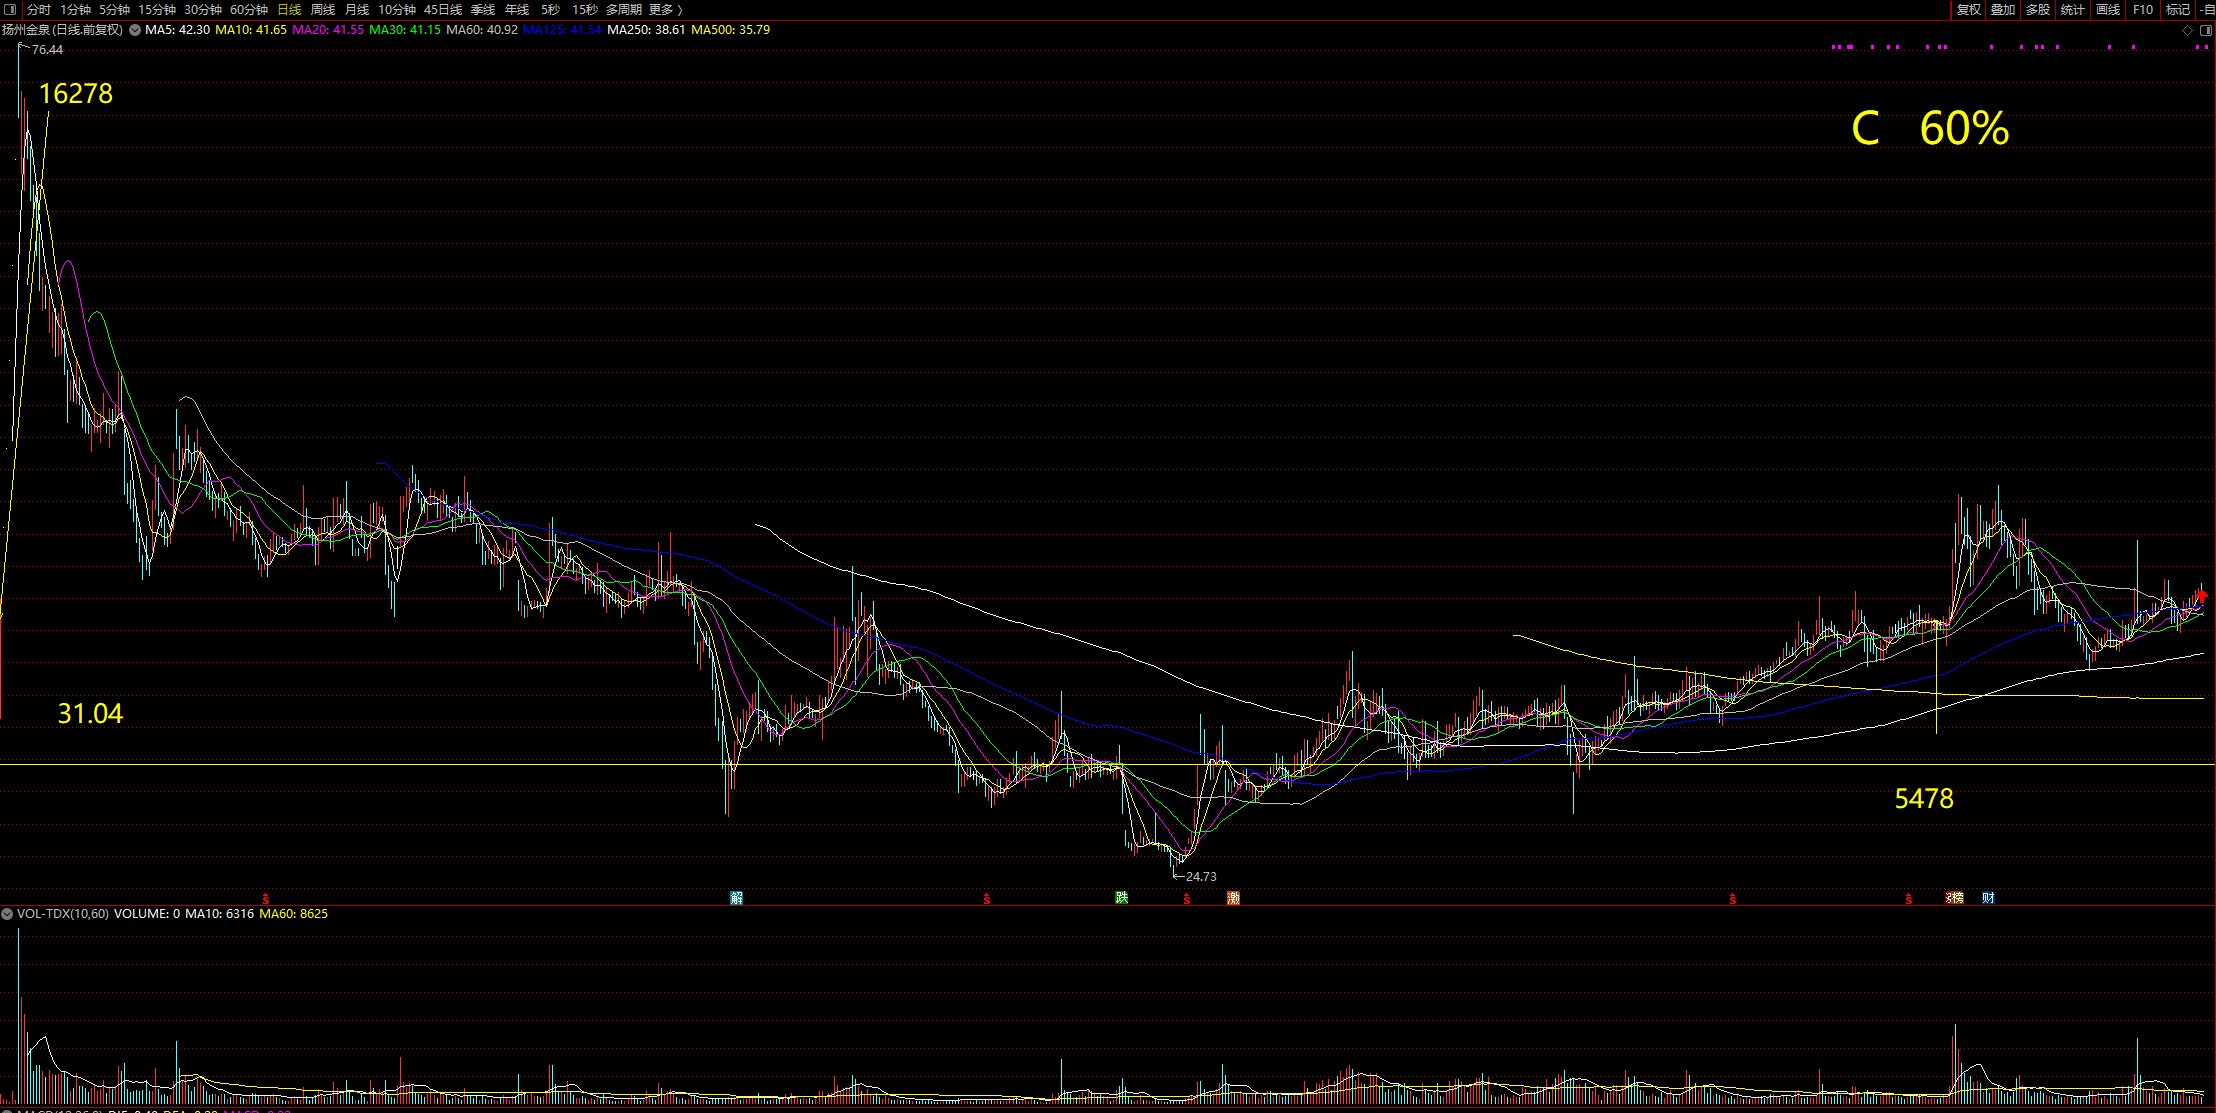Click the 复权 button
The width and height of the screenshot is (2216, 1113).
(x=1969, y=9)
